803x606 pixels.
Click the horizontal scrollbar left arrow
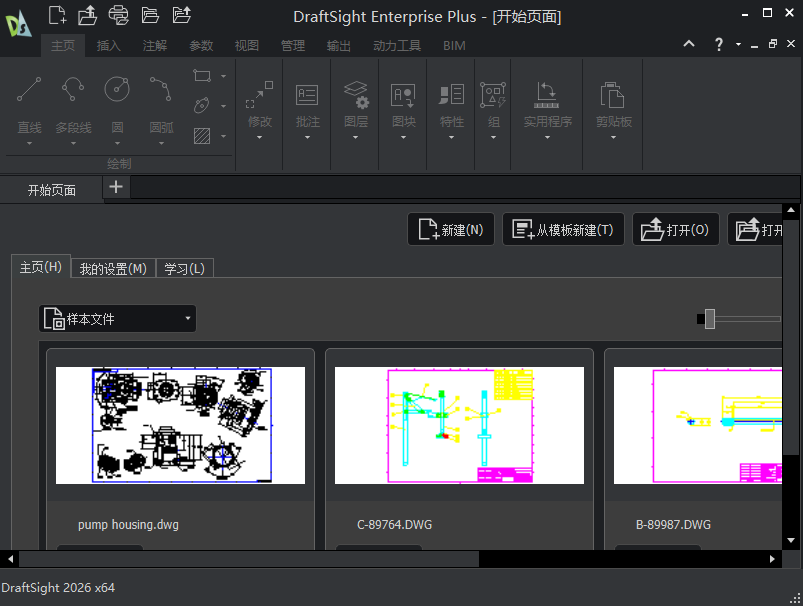tap(10, 559)
